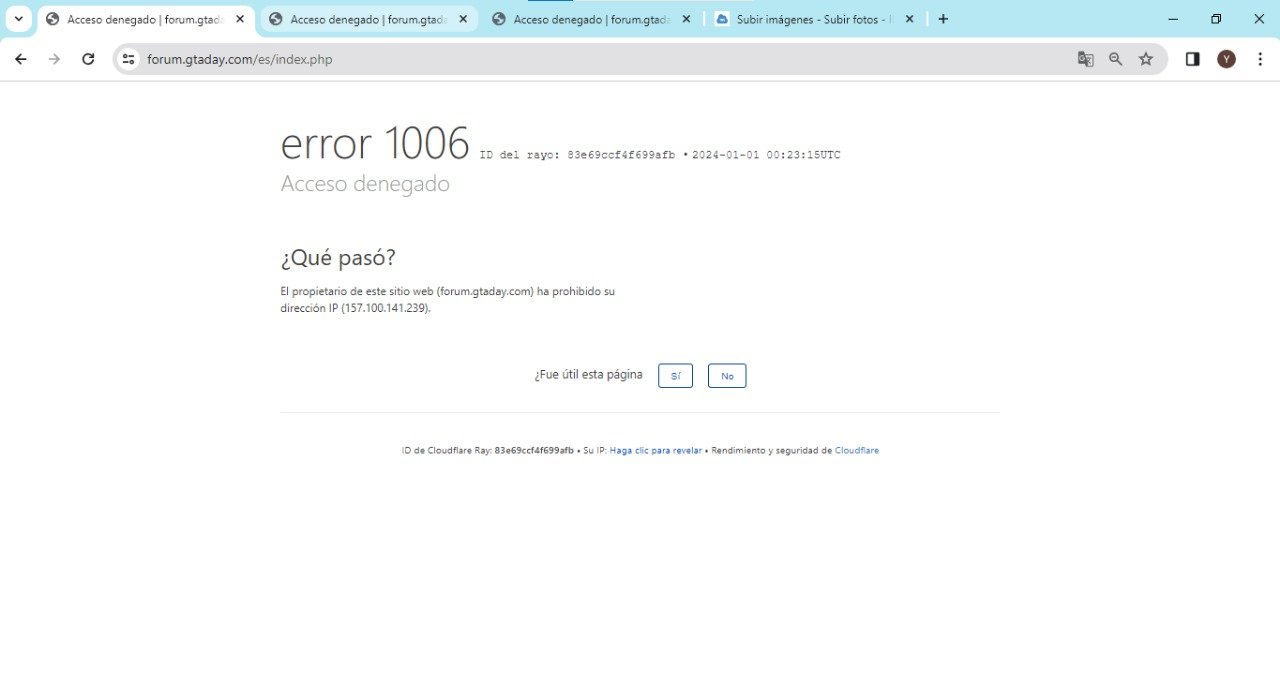Expand the tab search dropdown
Viewport: 1280px width, 682px height.
pos(18,19)
